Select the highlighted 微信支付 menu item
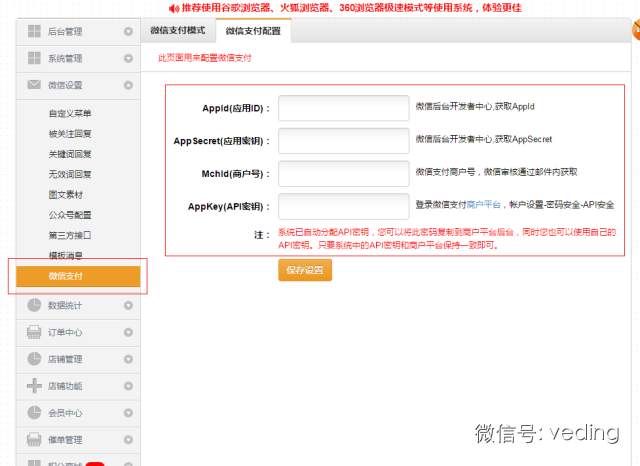The image size is (640, 466). tap(78, 276)
